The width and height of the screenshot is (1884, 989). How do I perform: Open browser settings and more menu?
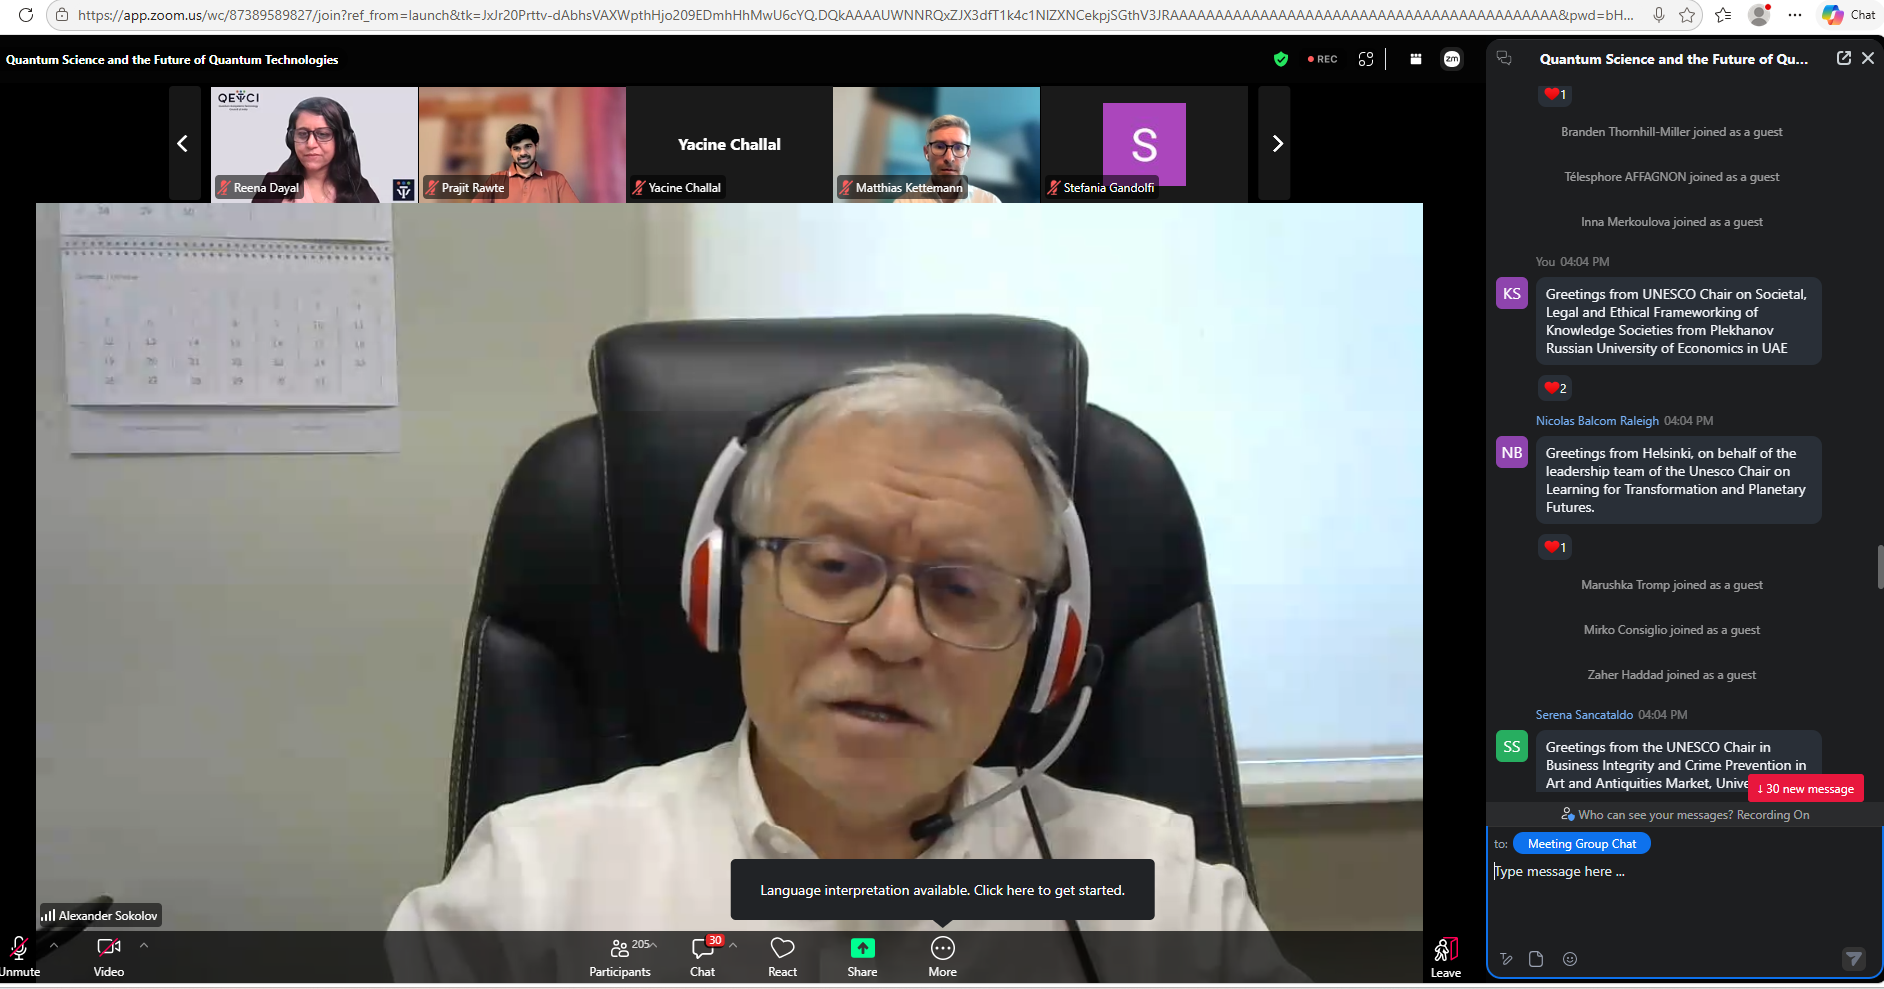click(x=1795, y=15)
